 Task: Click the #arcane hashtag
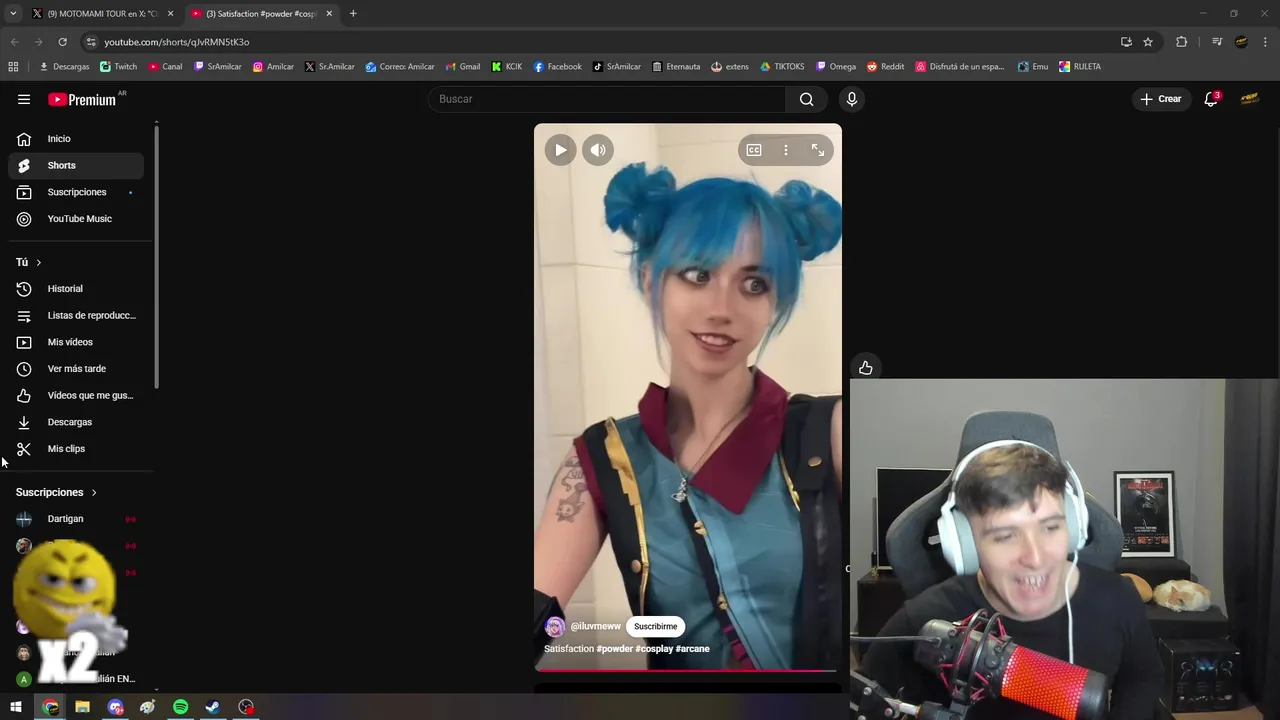[693, 649]
